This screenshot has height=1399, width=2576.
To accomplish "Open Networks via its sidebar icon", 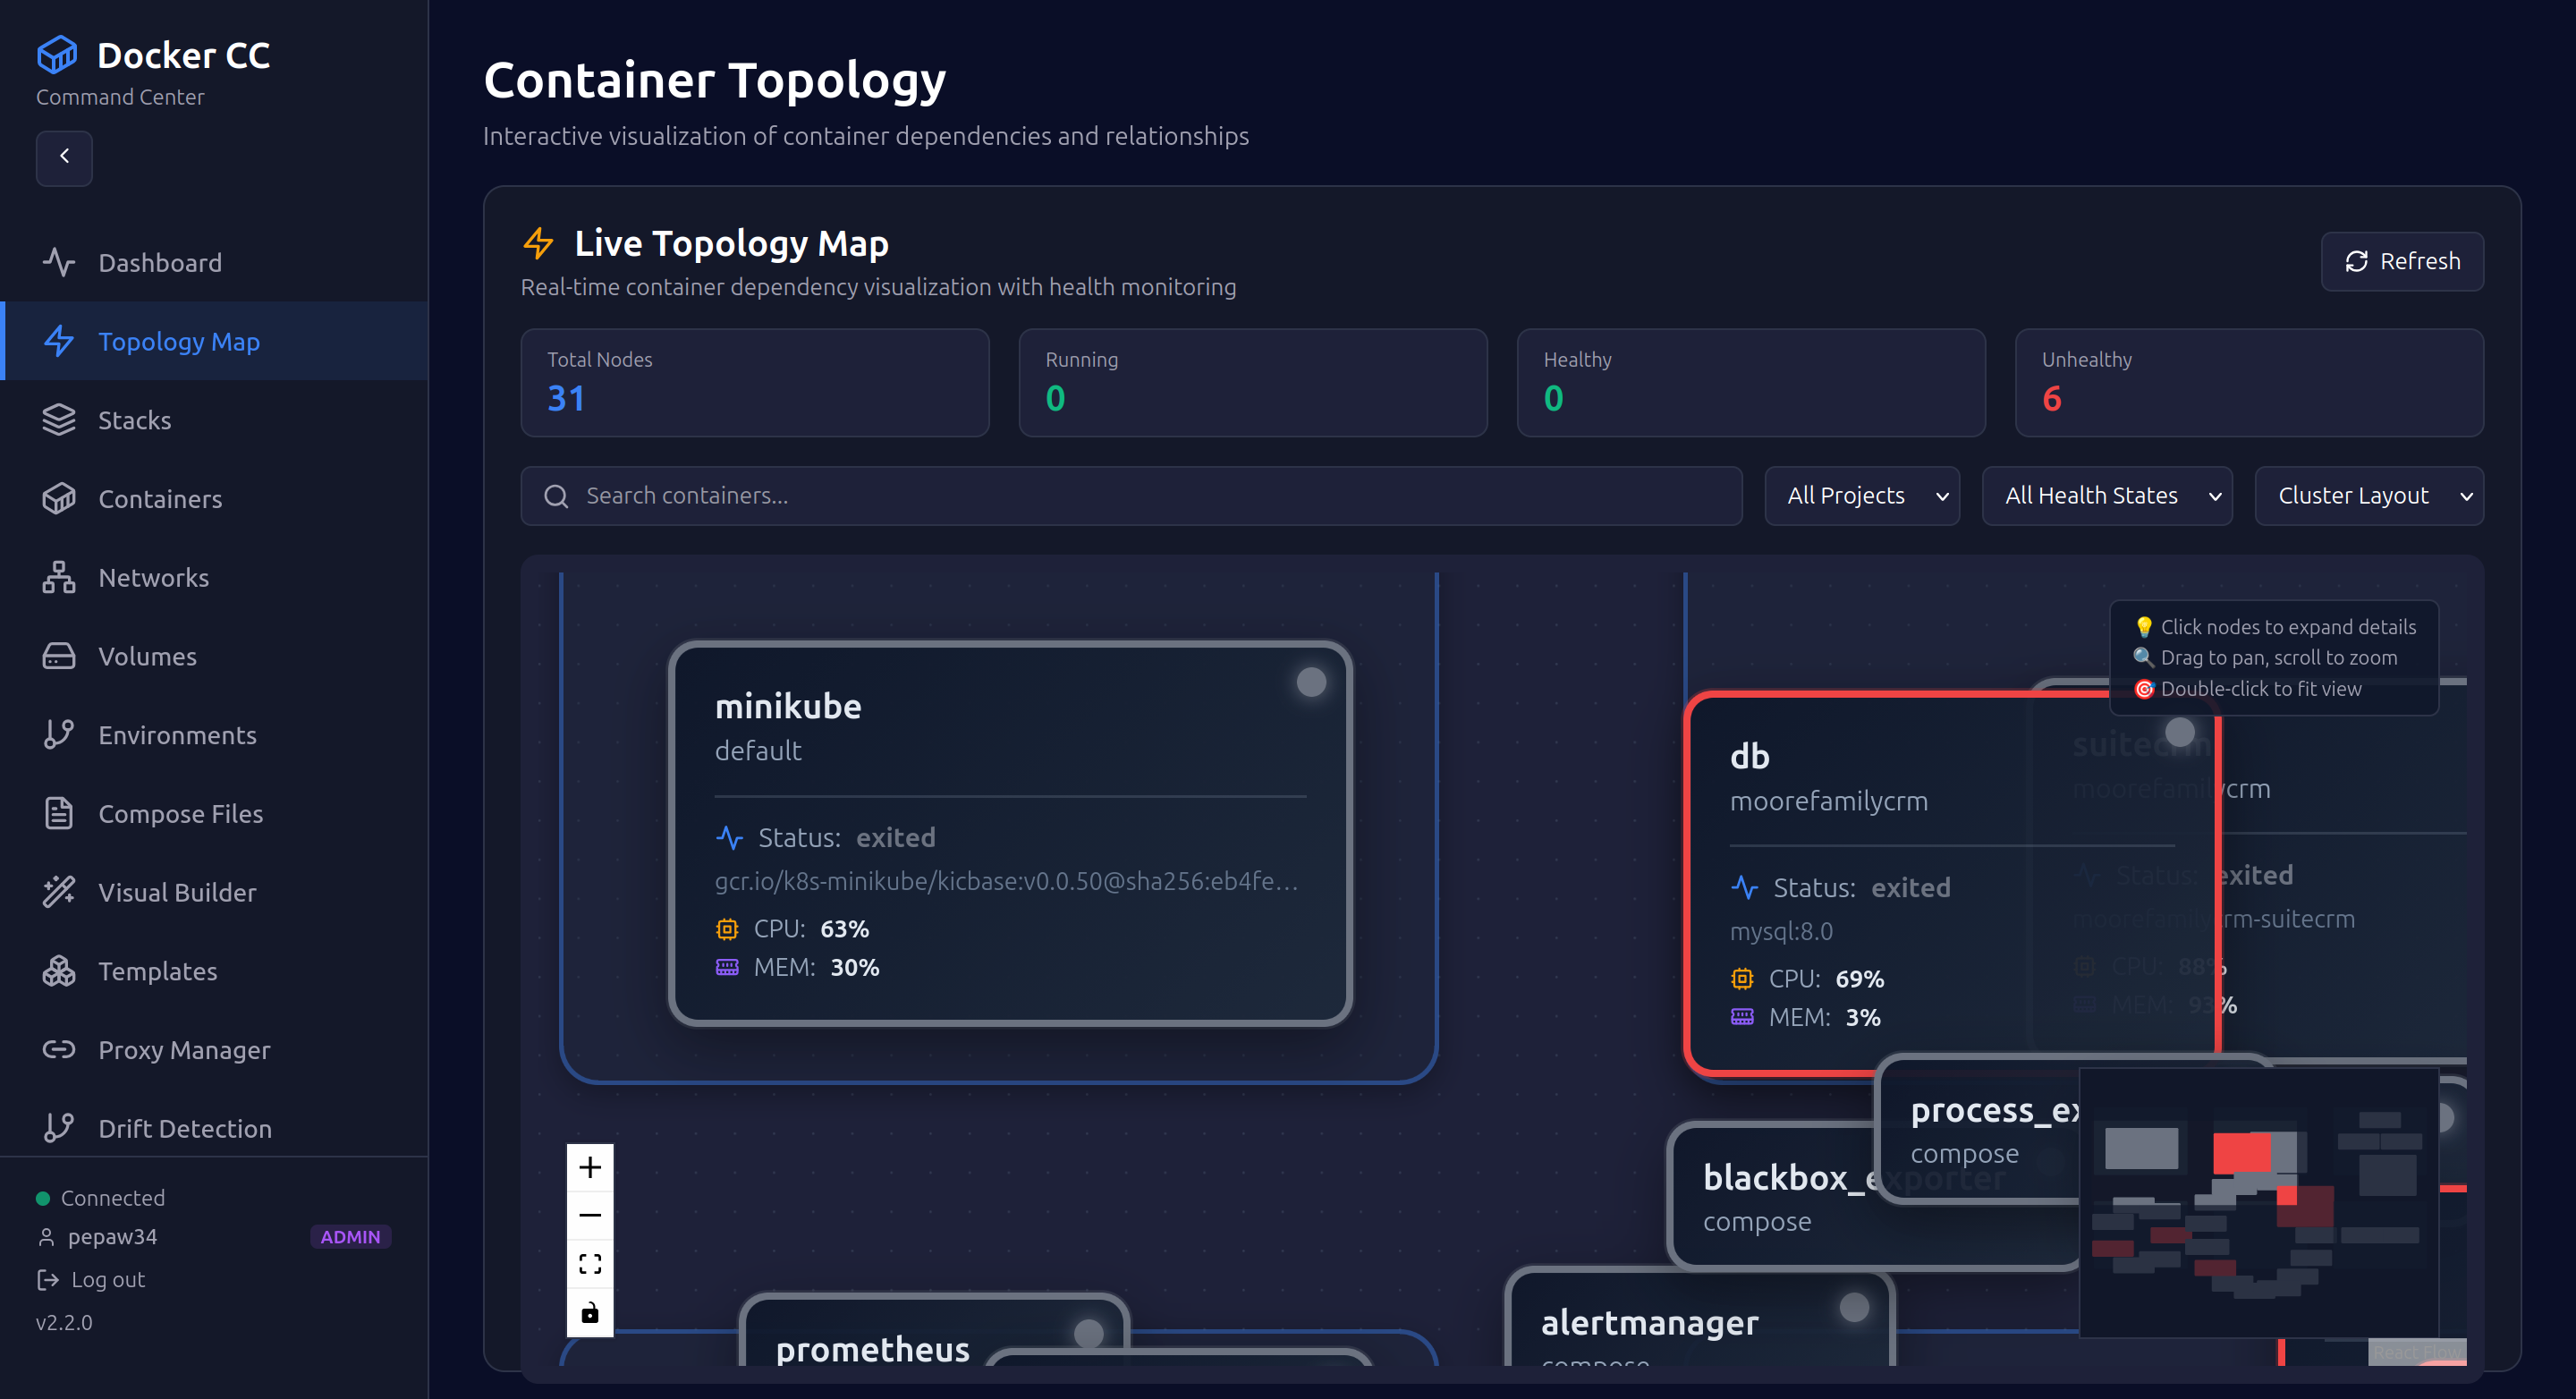I will (x=59, y=577).
